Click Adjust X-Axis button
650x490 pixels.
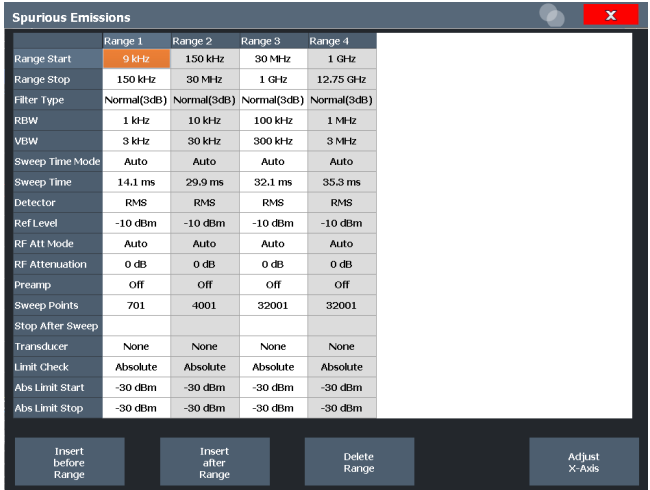(584, 462)
